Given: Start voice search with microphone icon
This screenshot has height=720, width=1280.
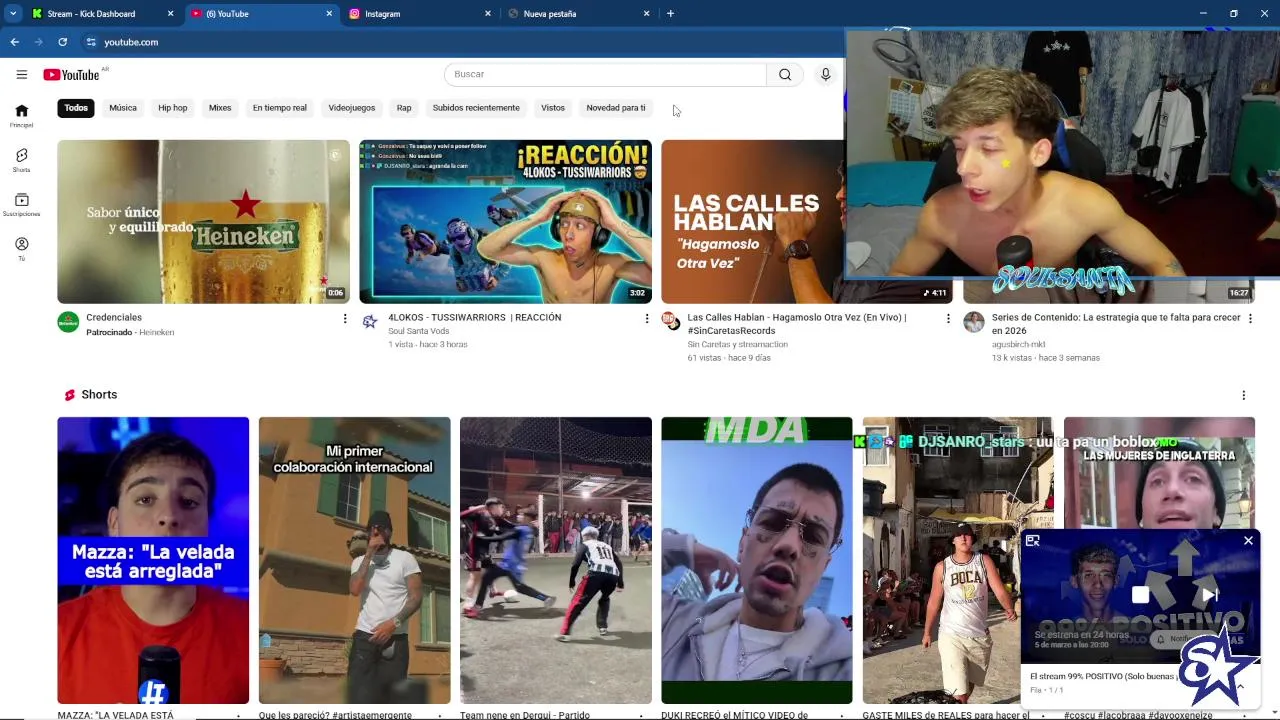Looking at the screenshot, I should [825, 74].
